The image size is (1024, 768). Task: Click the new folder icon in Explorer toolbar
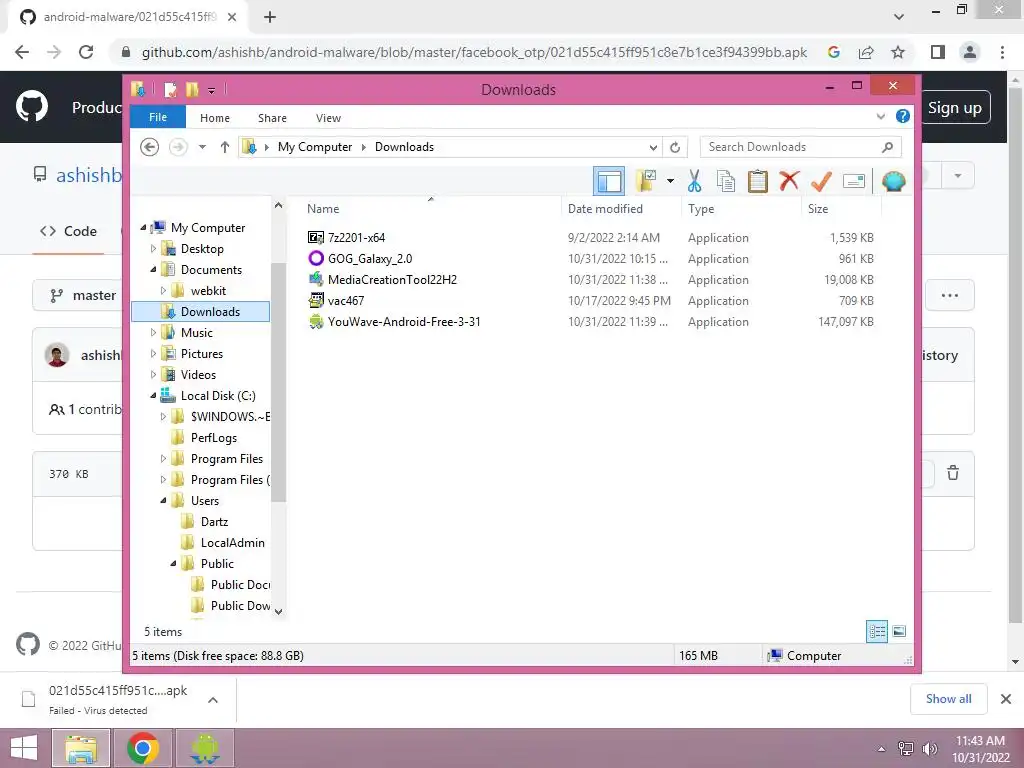coord(646,181)
